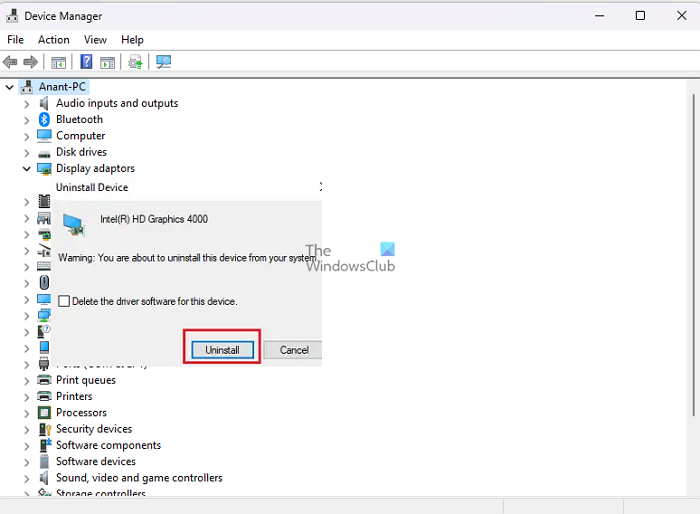Click the printer icon beside Printers
The height and width of the screenshot is (514, 700).
coord(44,396)
